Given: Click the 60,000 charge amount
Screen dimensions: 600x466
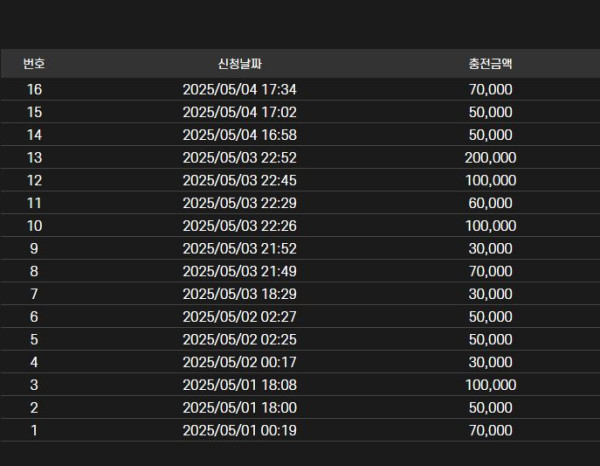Looking at the screenshot, I should point(490,203).
